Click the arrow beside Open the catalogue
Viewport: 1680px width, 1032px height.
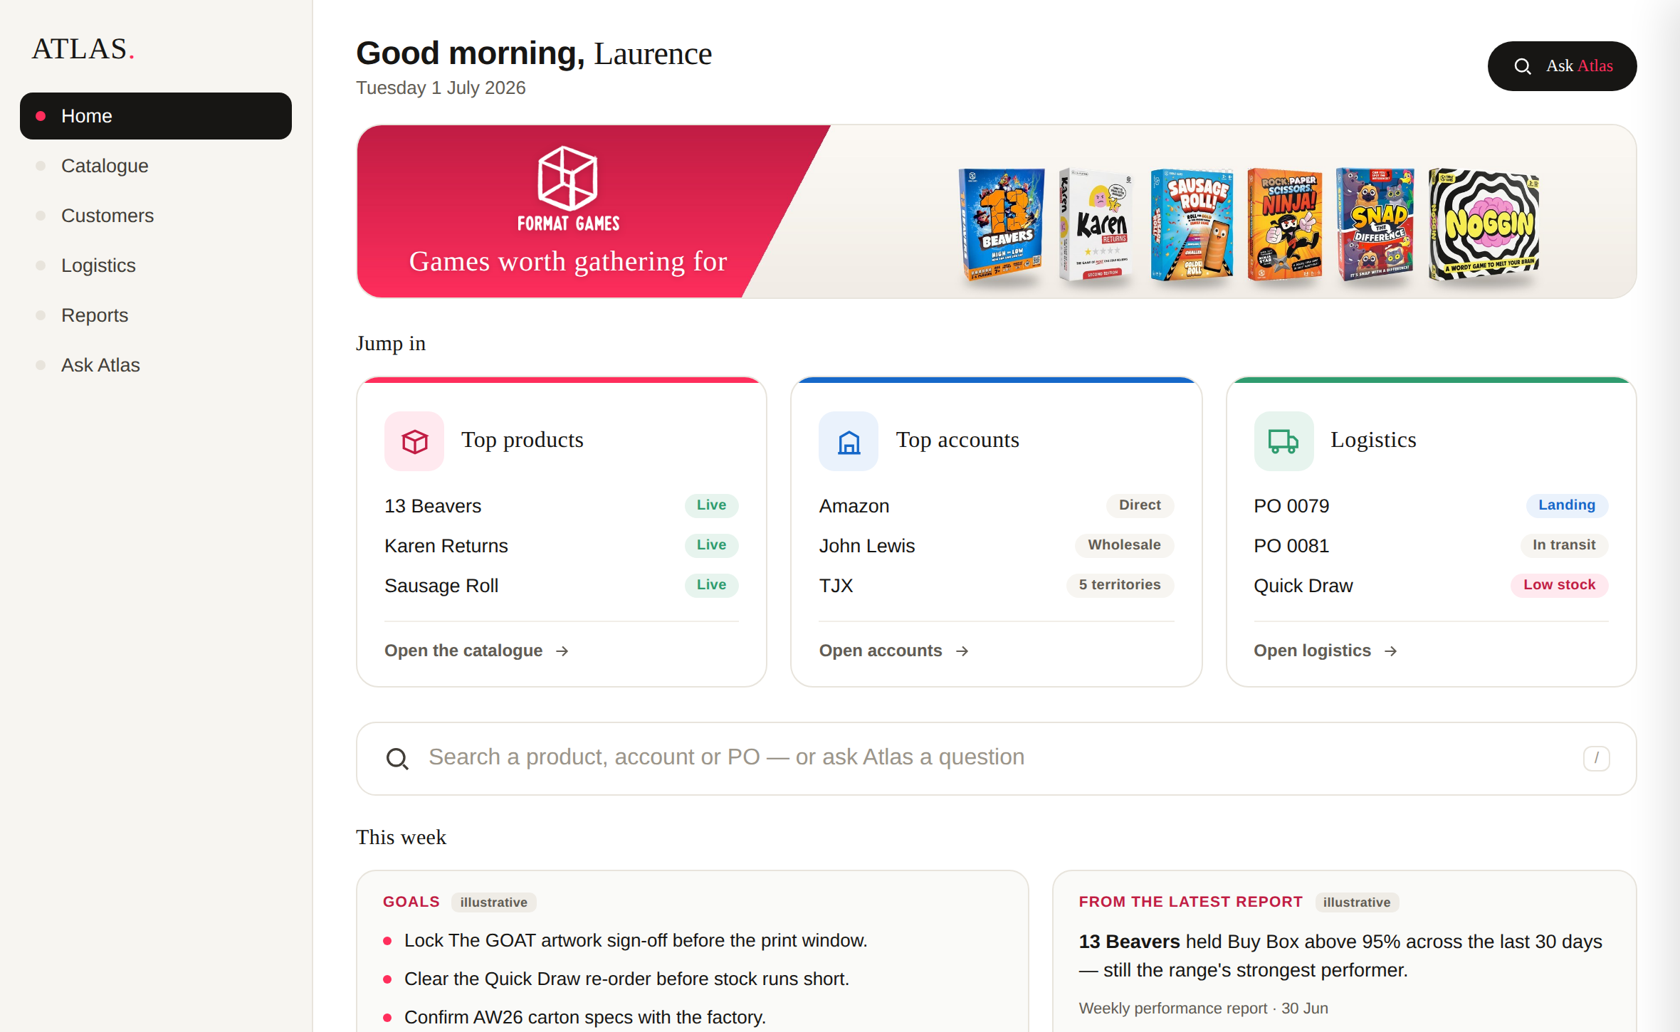tap(562, 651)
